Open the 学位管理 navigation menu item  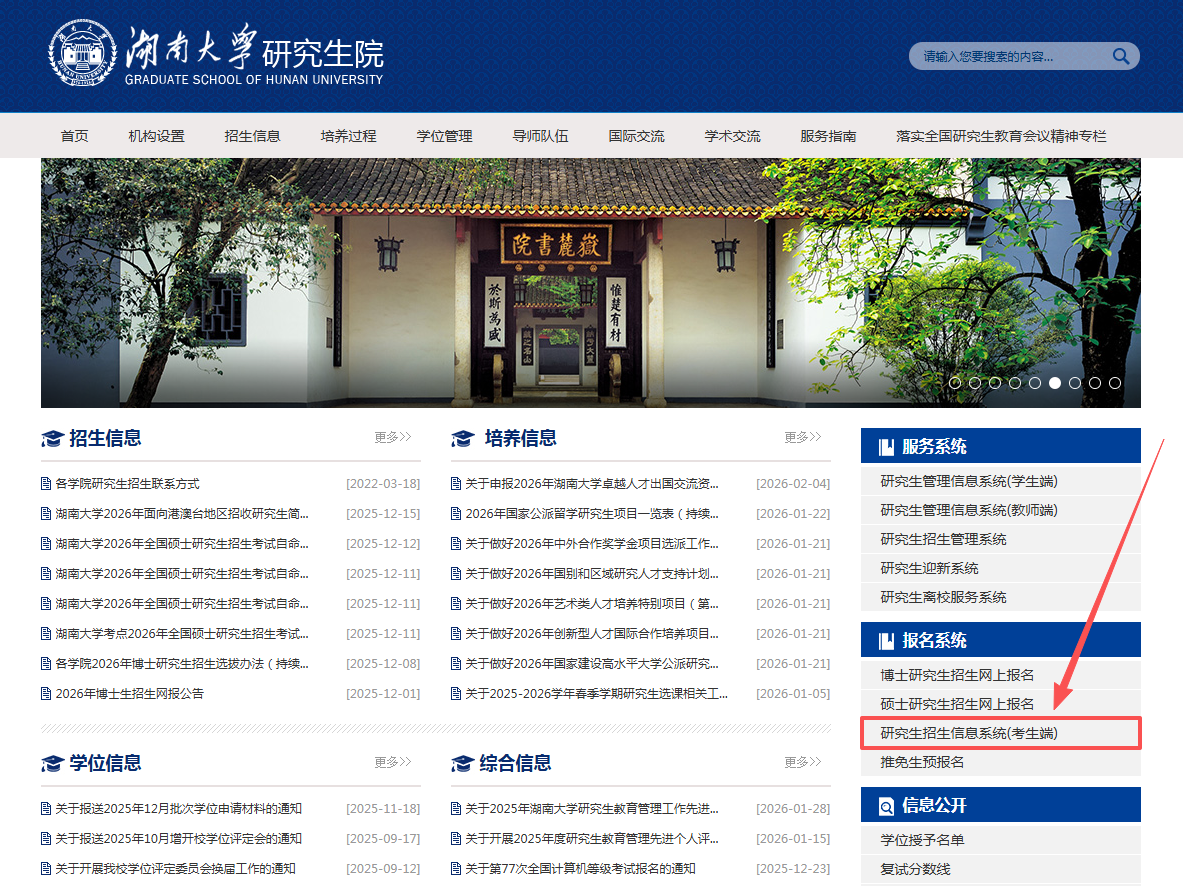444,136
